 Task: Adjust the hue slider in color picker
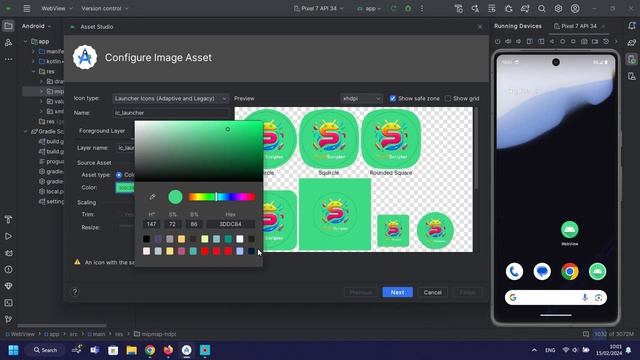pos(222,197)
